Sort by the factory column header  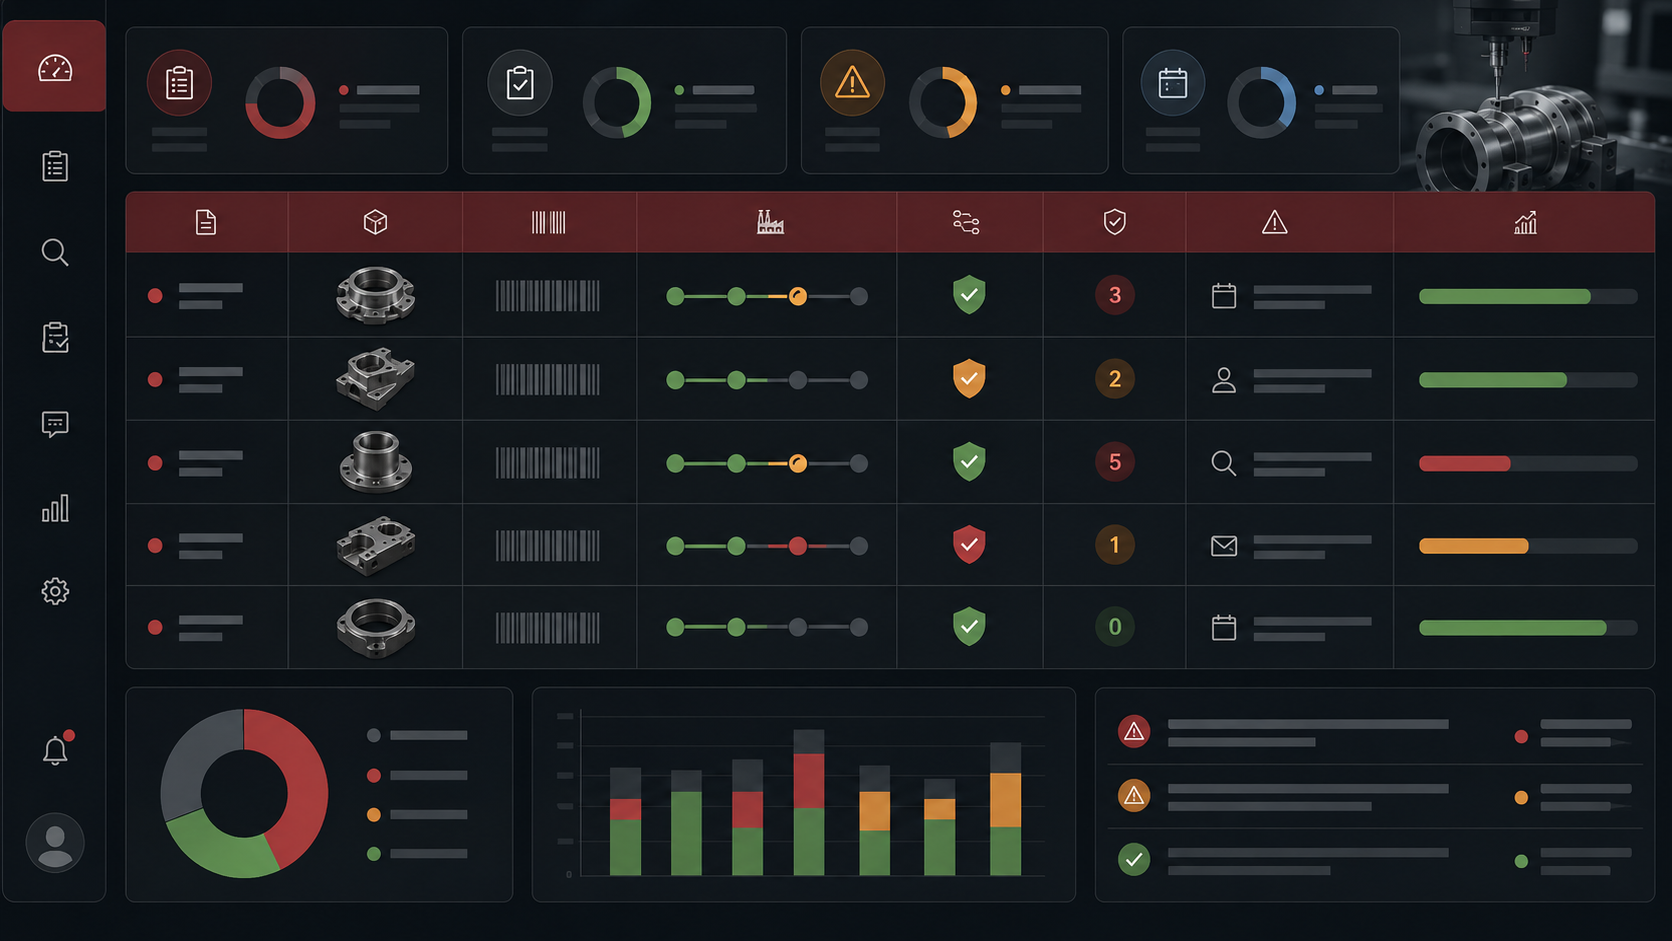[x=770, y=222]
